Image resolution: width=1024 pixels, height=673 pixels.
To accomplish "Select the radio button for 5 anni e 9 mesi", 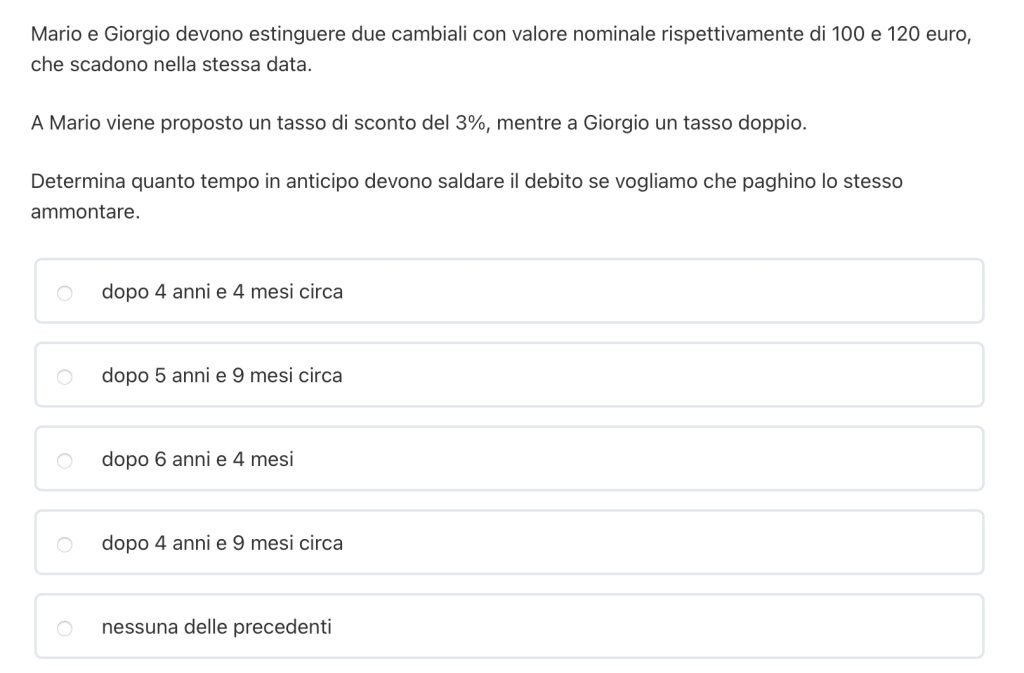I will tap(65, 377).
